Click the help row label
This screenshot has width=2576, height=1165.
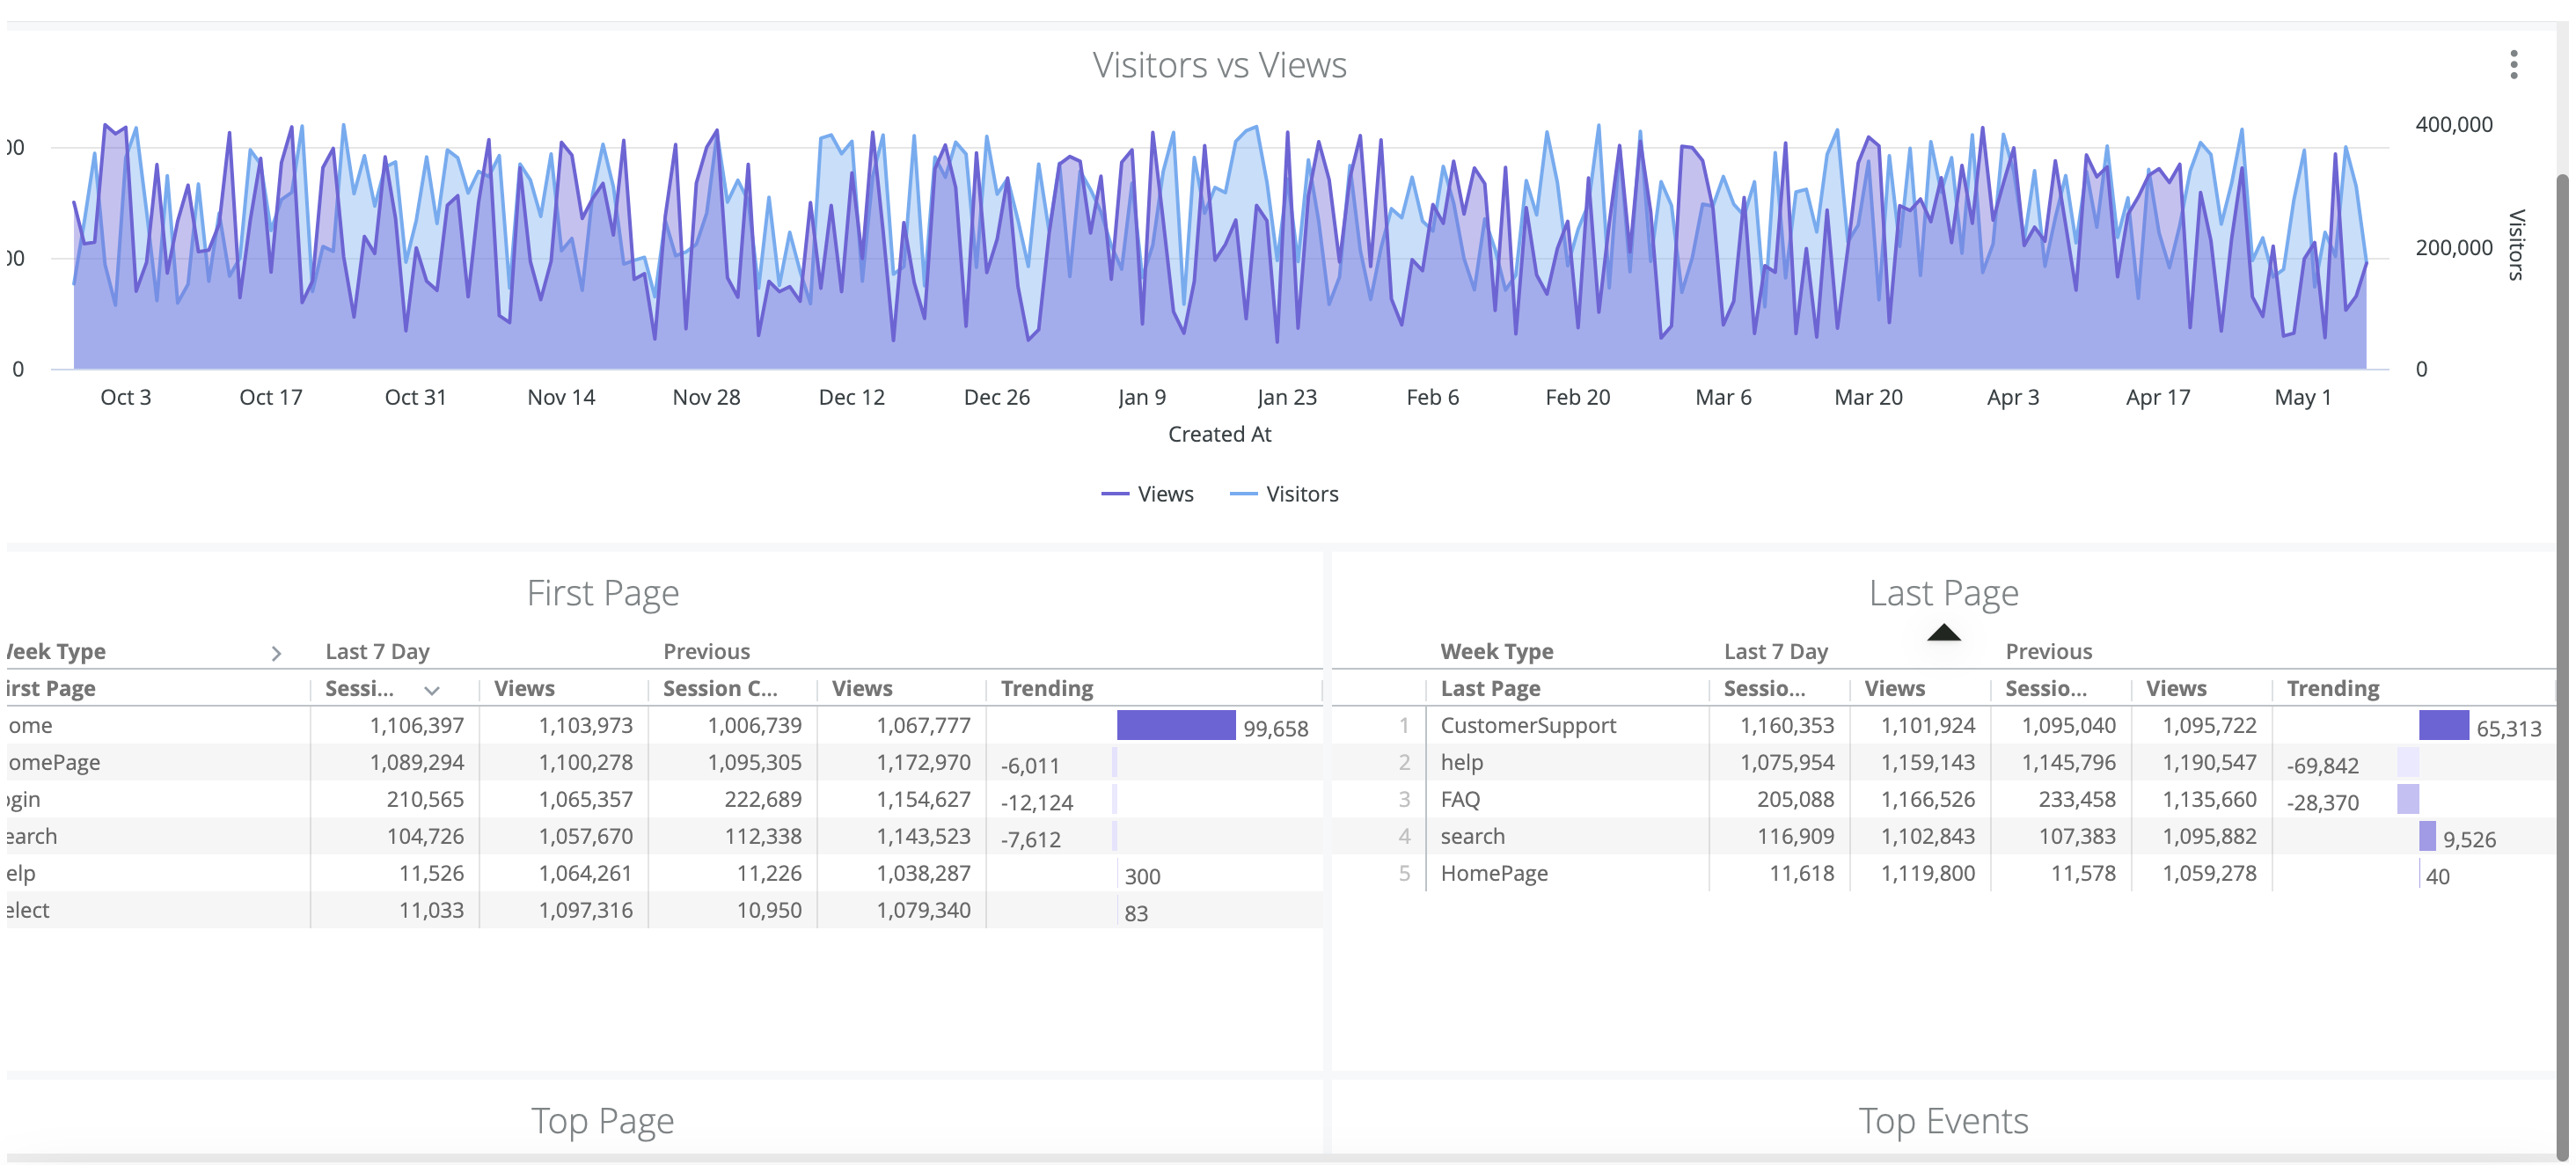[1461, 762]
